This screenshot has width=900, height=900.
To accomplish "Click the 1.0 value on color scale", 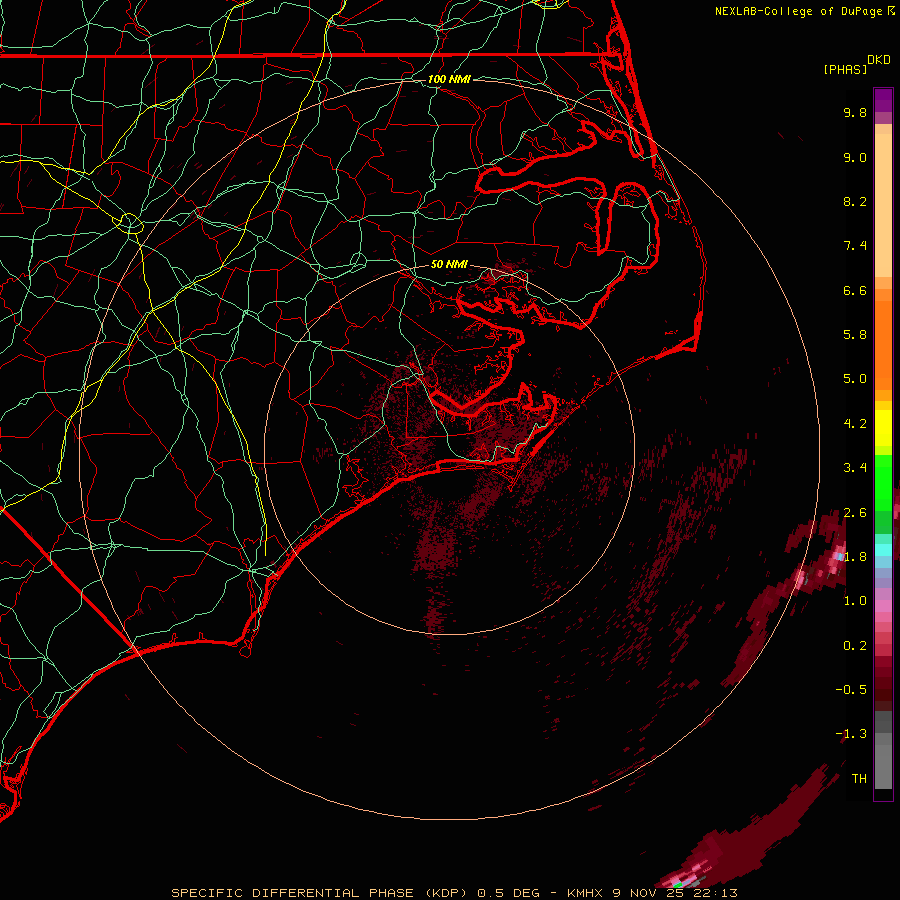I will (x=855, y=601).
